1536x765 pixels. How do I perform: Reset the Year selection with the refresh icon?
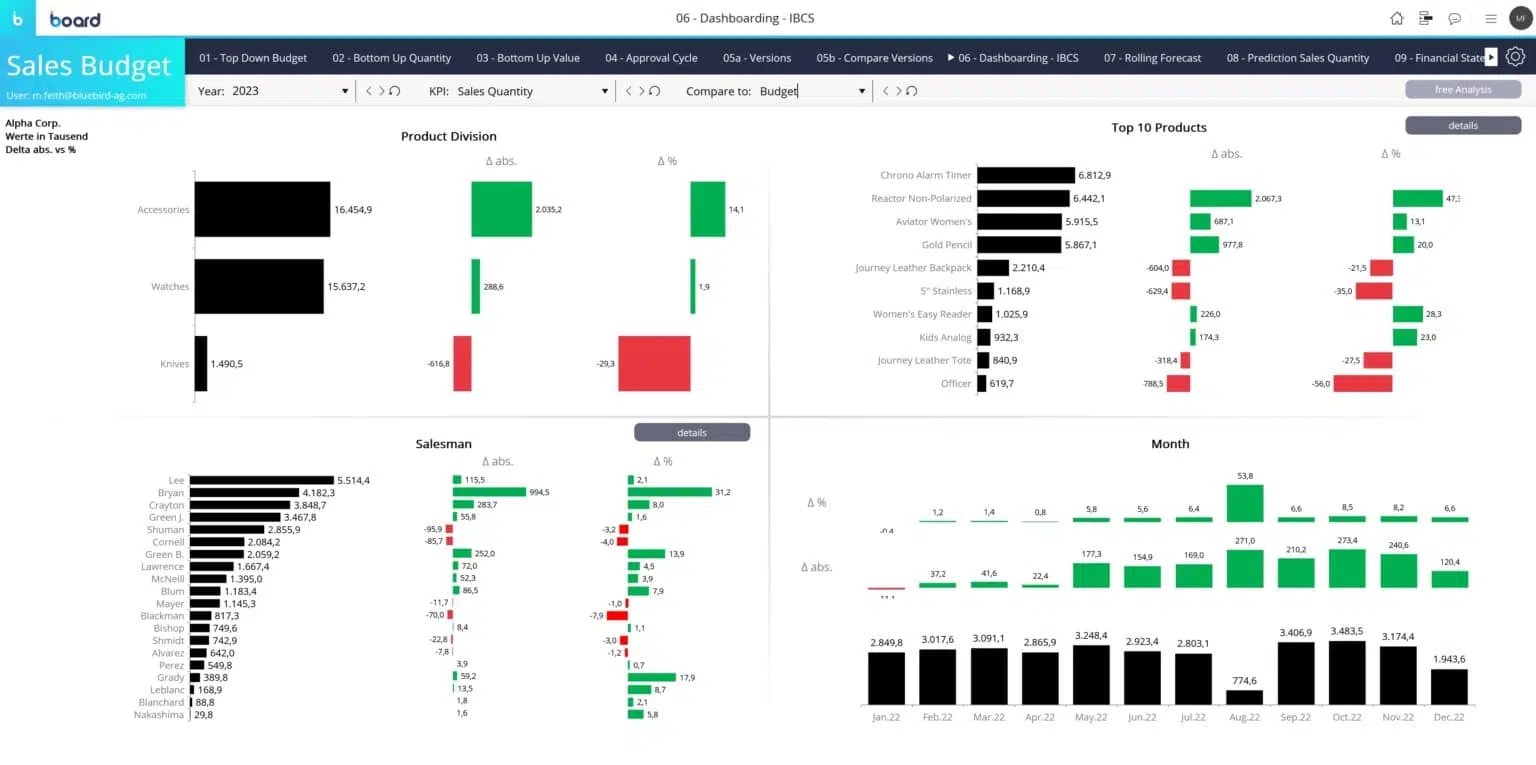(x=394, y=91)
